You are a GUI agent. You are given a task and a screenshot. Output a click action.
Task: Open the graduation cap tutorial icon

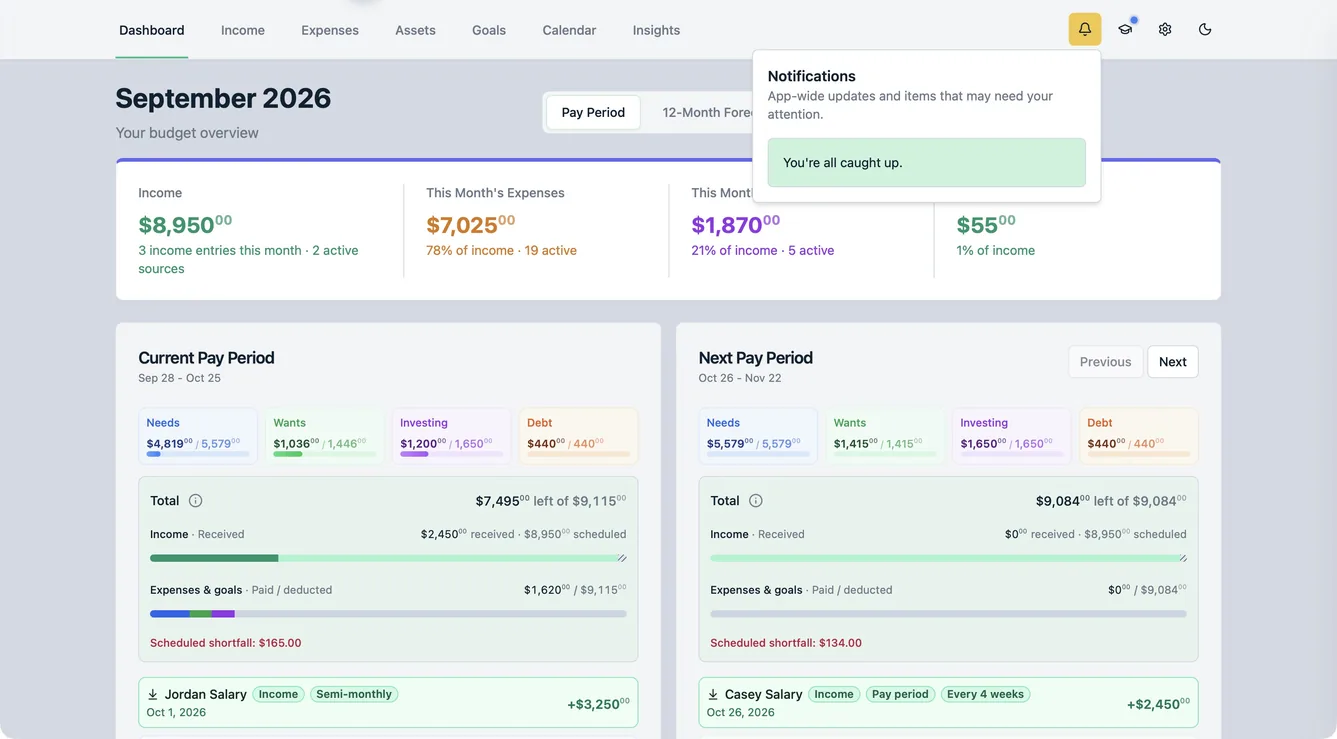click(x=1125, y=29)
